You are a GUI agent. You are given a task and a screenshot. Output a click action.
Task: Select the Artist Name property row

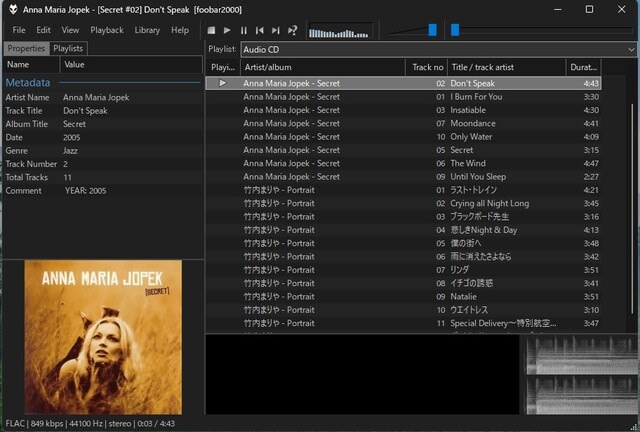[103, 97]
